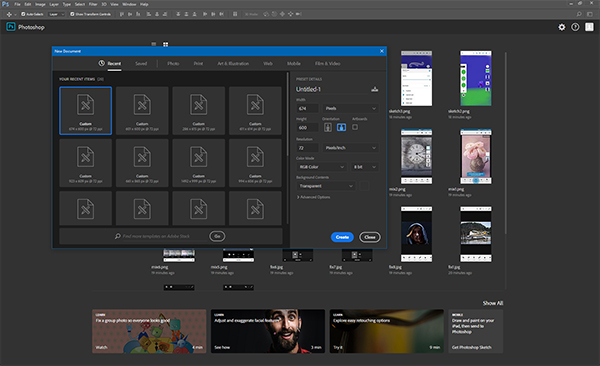Click the search icon in Adobe Stock field
Screen dimensions: 600x366
tap(118, 236)
